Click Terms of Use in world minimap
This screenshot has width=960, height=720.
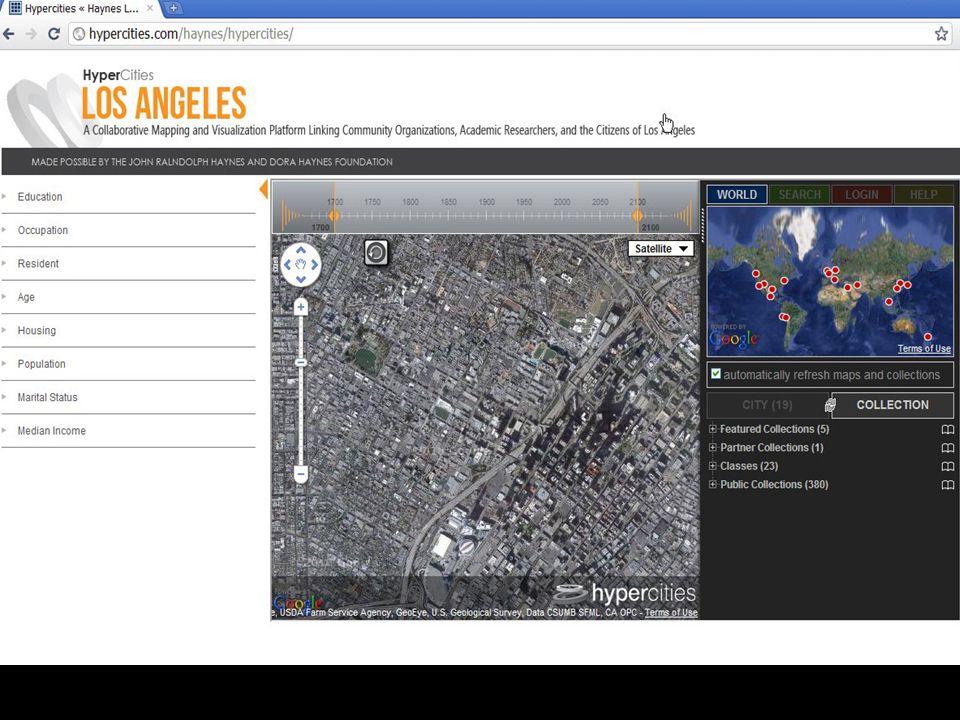coord(924,348)
